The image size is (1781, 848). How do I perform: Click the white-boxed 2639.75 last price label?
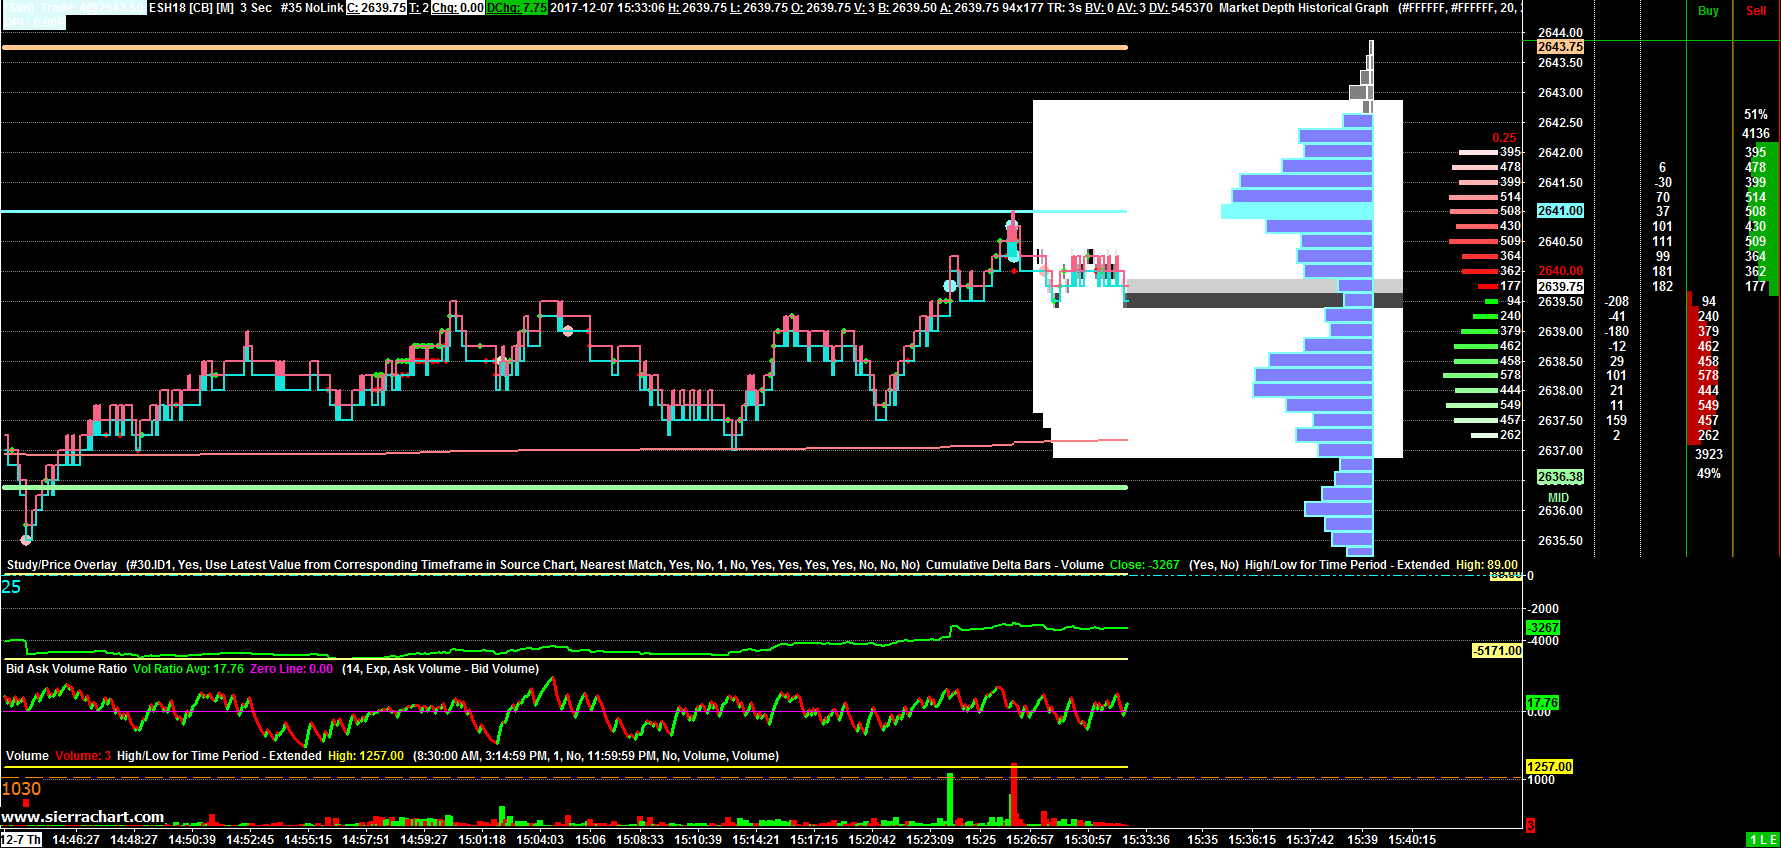1560,287
